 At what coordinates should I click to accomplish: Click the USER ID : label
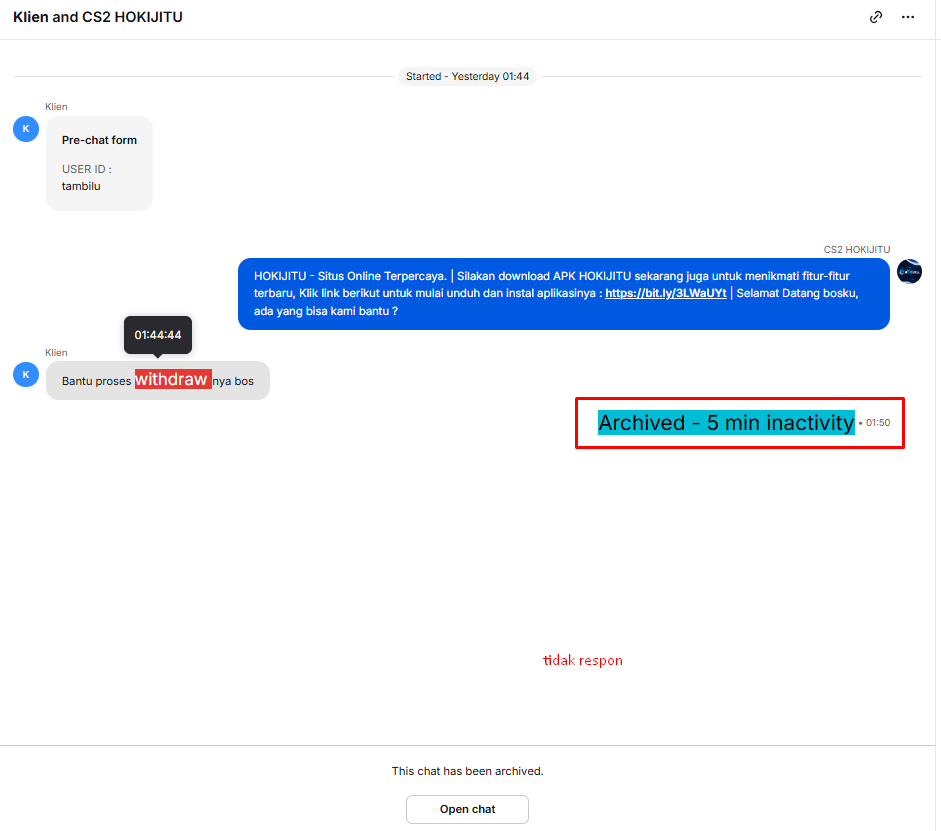click(86, 169)
